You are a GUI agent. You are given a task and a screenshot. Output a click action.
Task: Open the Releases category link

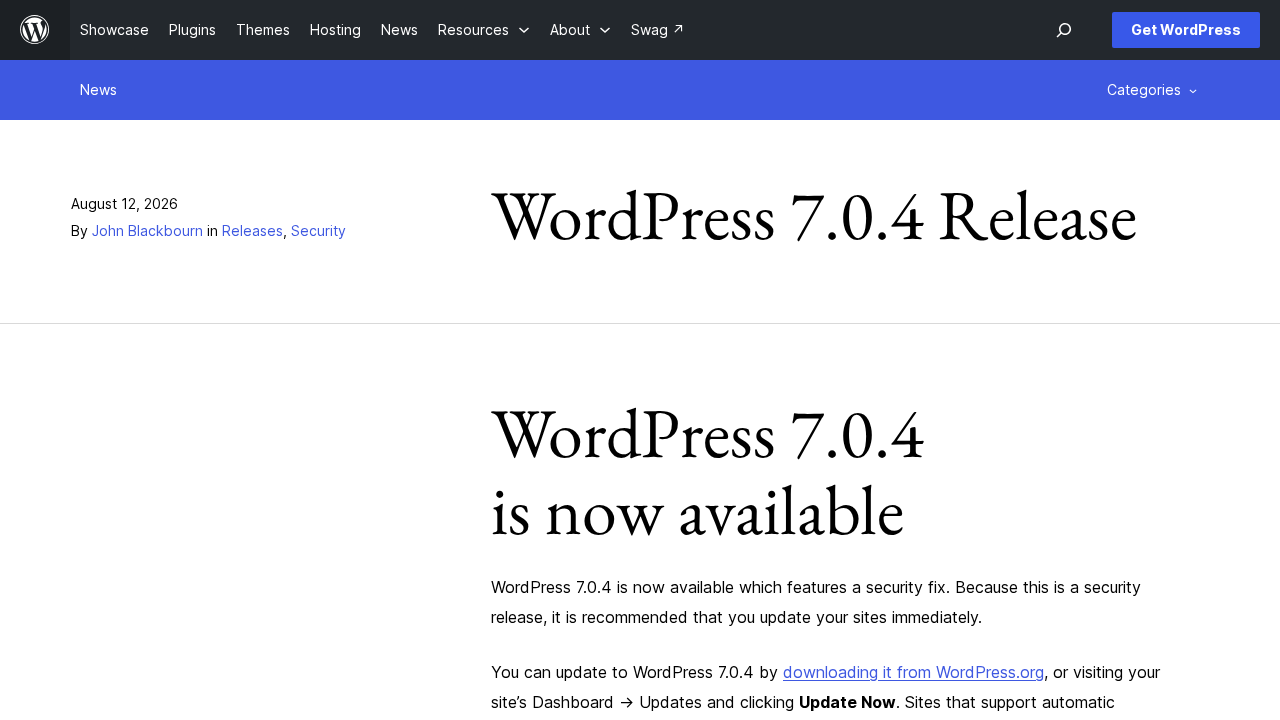click(x=252, y=231)
